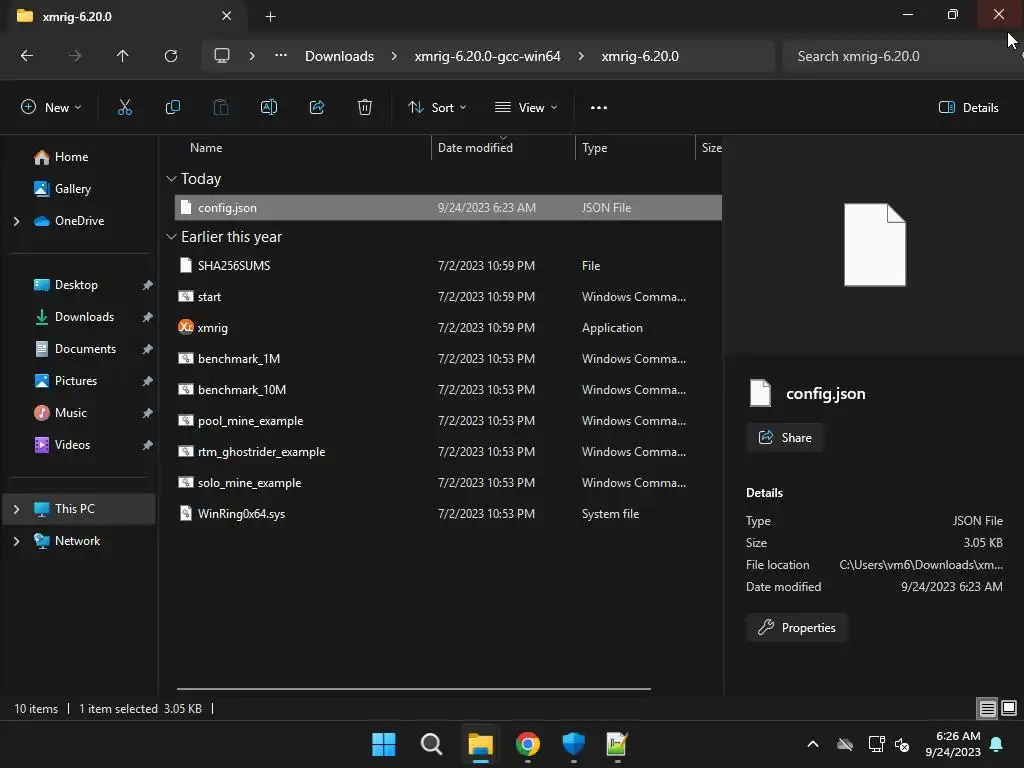Screen dimensions: 1024x768
Task: Click the horizontal scrollbar in file list
Action: tap(413, 688)
